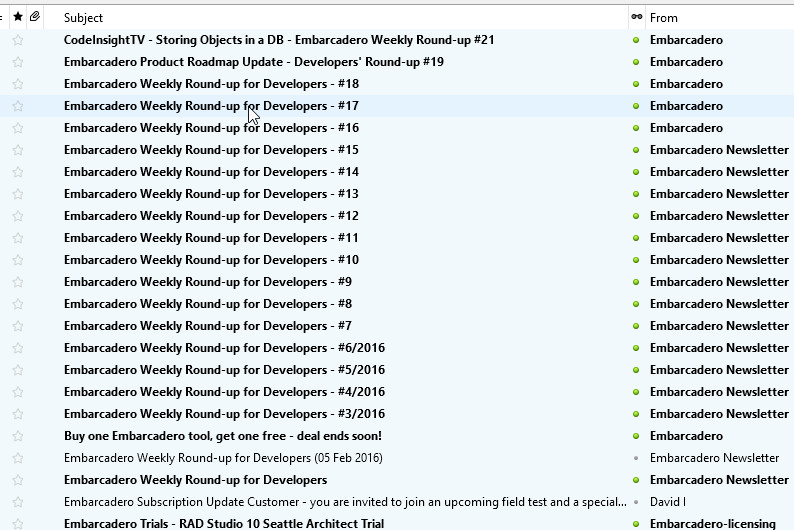Star the Weekly Round-up #17 message
The height and width of the screenshot is (530, 794).
point(18,106)
